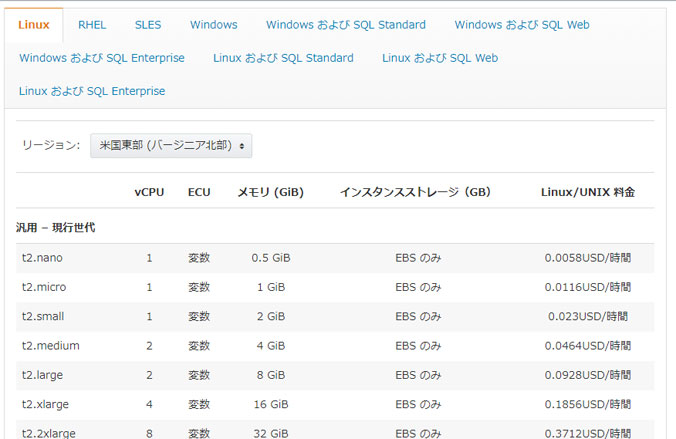Click the t2.xlarge instance row
The height and width of the screenshot is (439, 676).
pos(335,405)
